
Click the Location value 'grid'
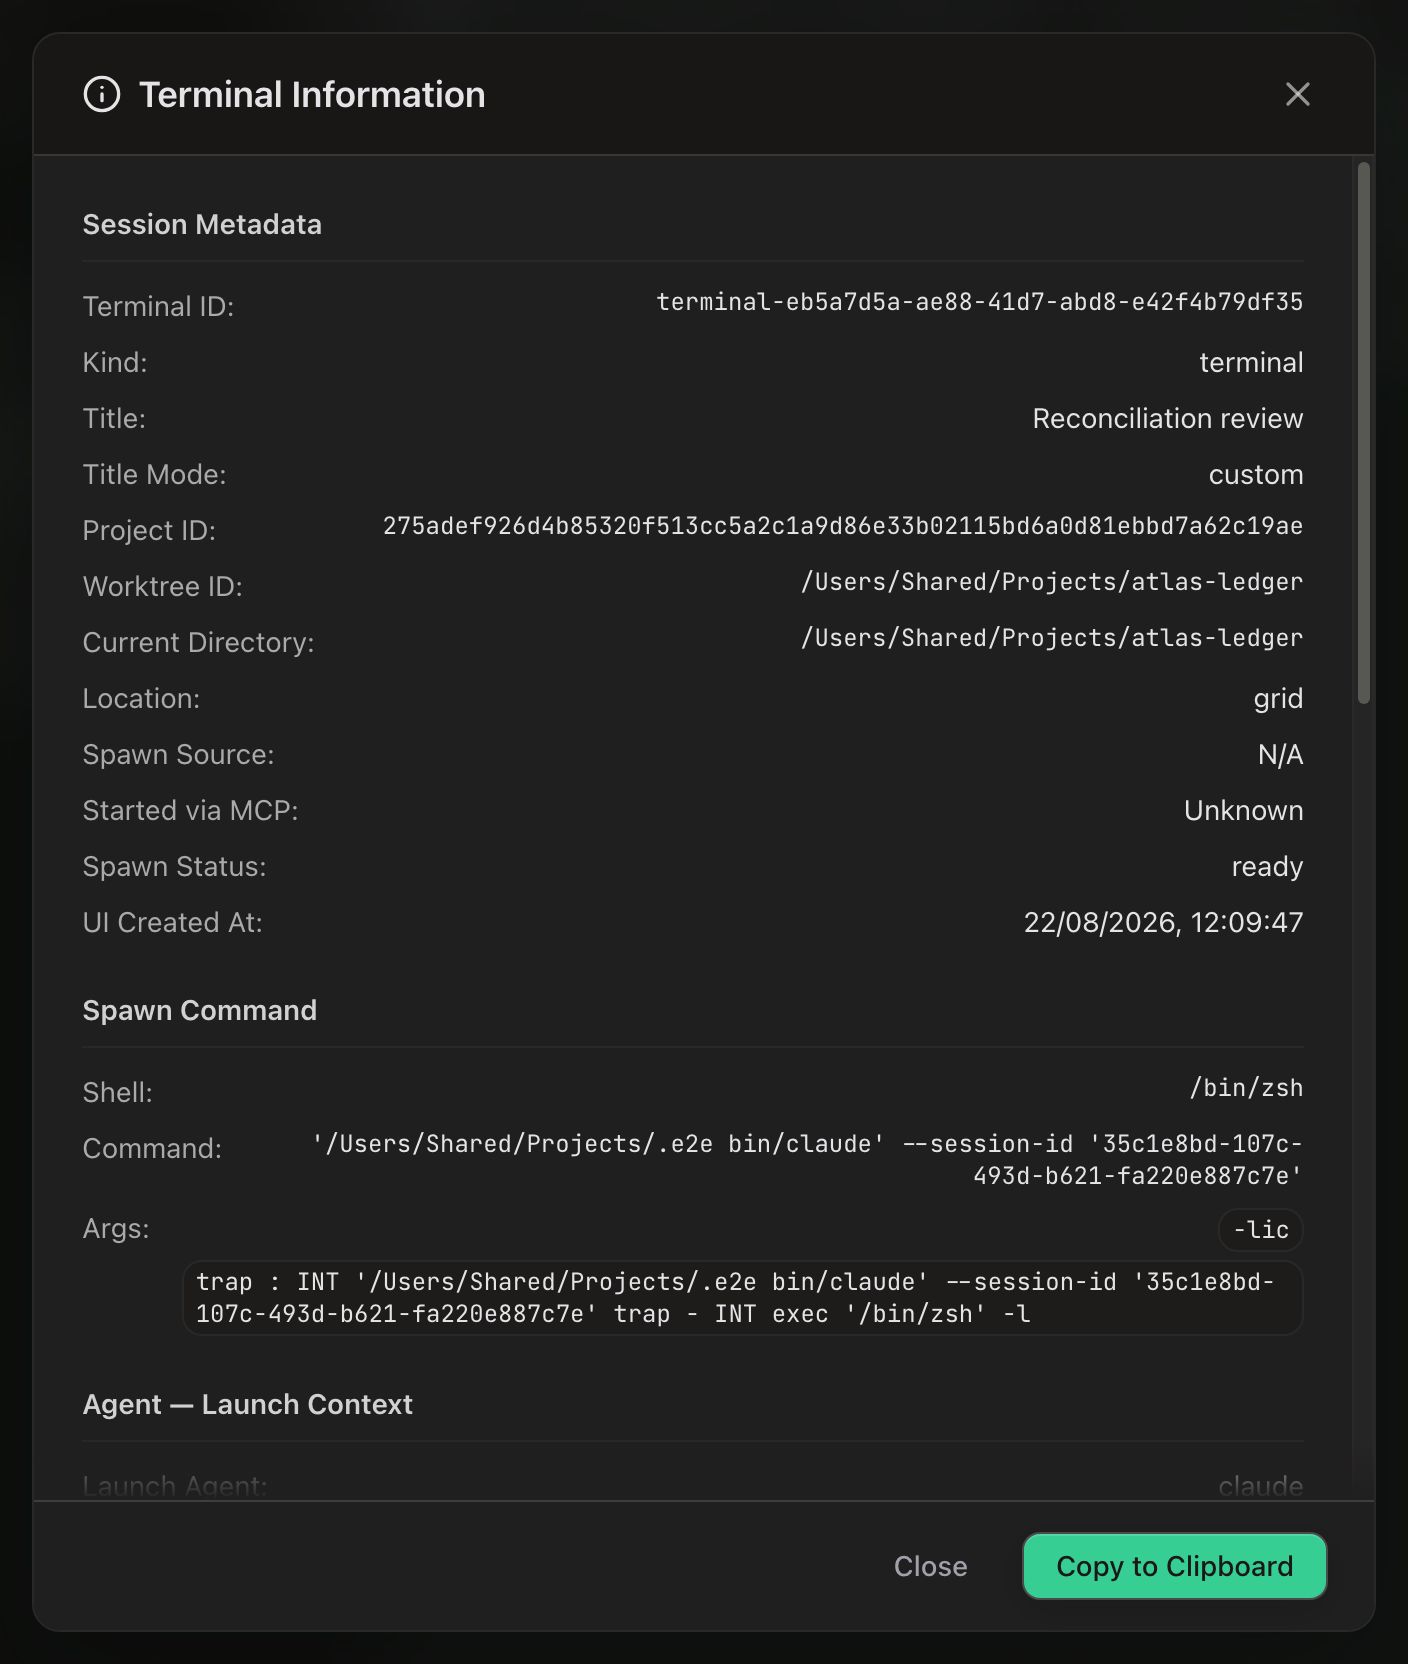[1278, 698]
